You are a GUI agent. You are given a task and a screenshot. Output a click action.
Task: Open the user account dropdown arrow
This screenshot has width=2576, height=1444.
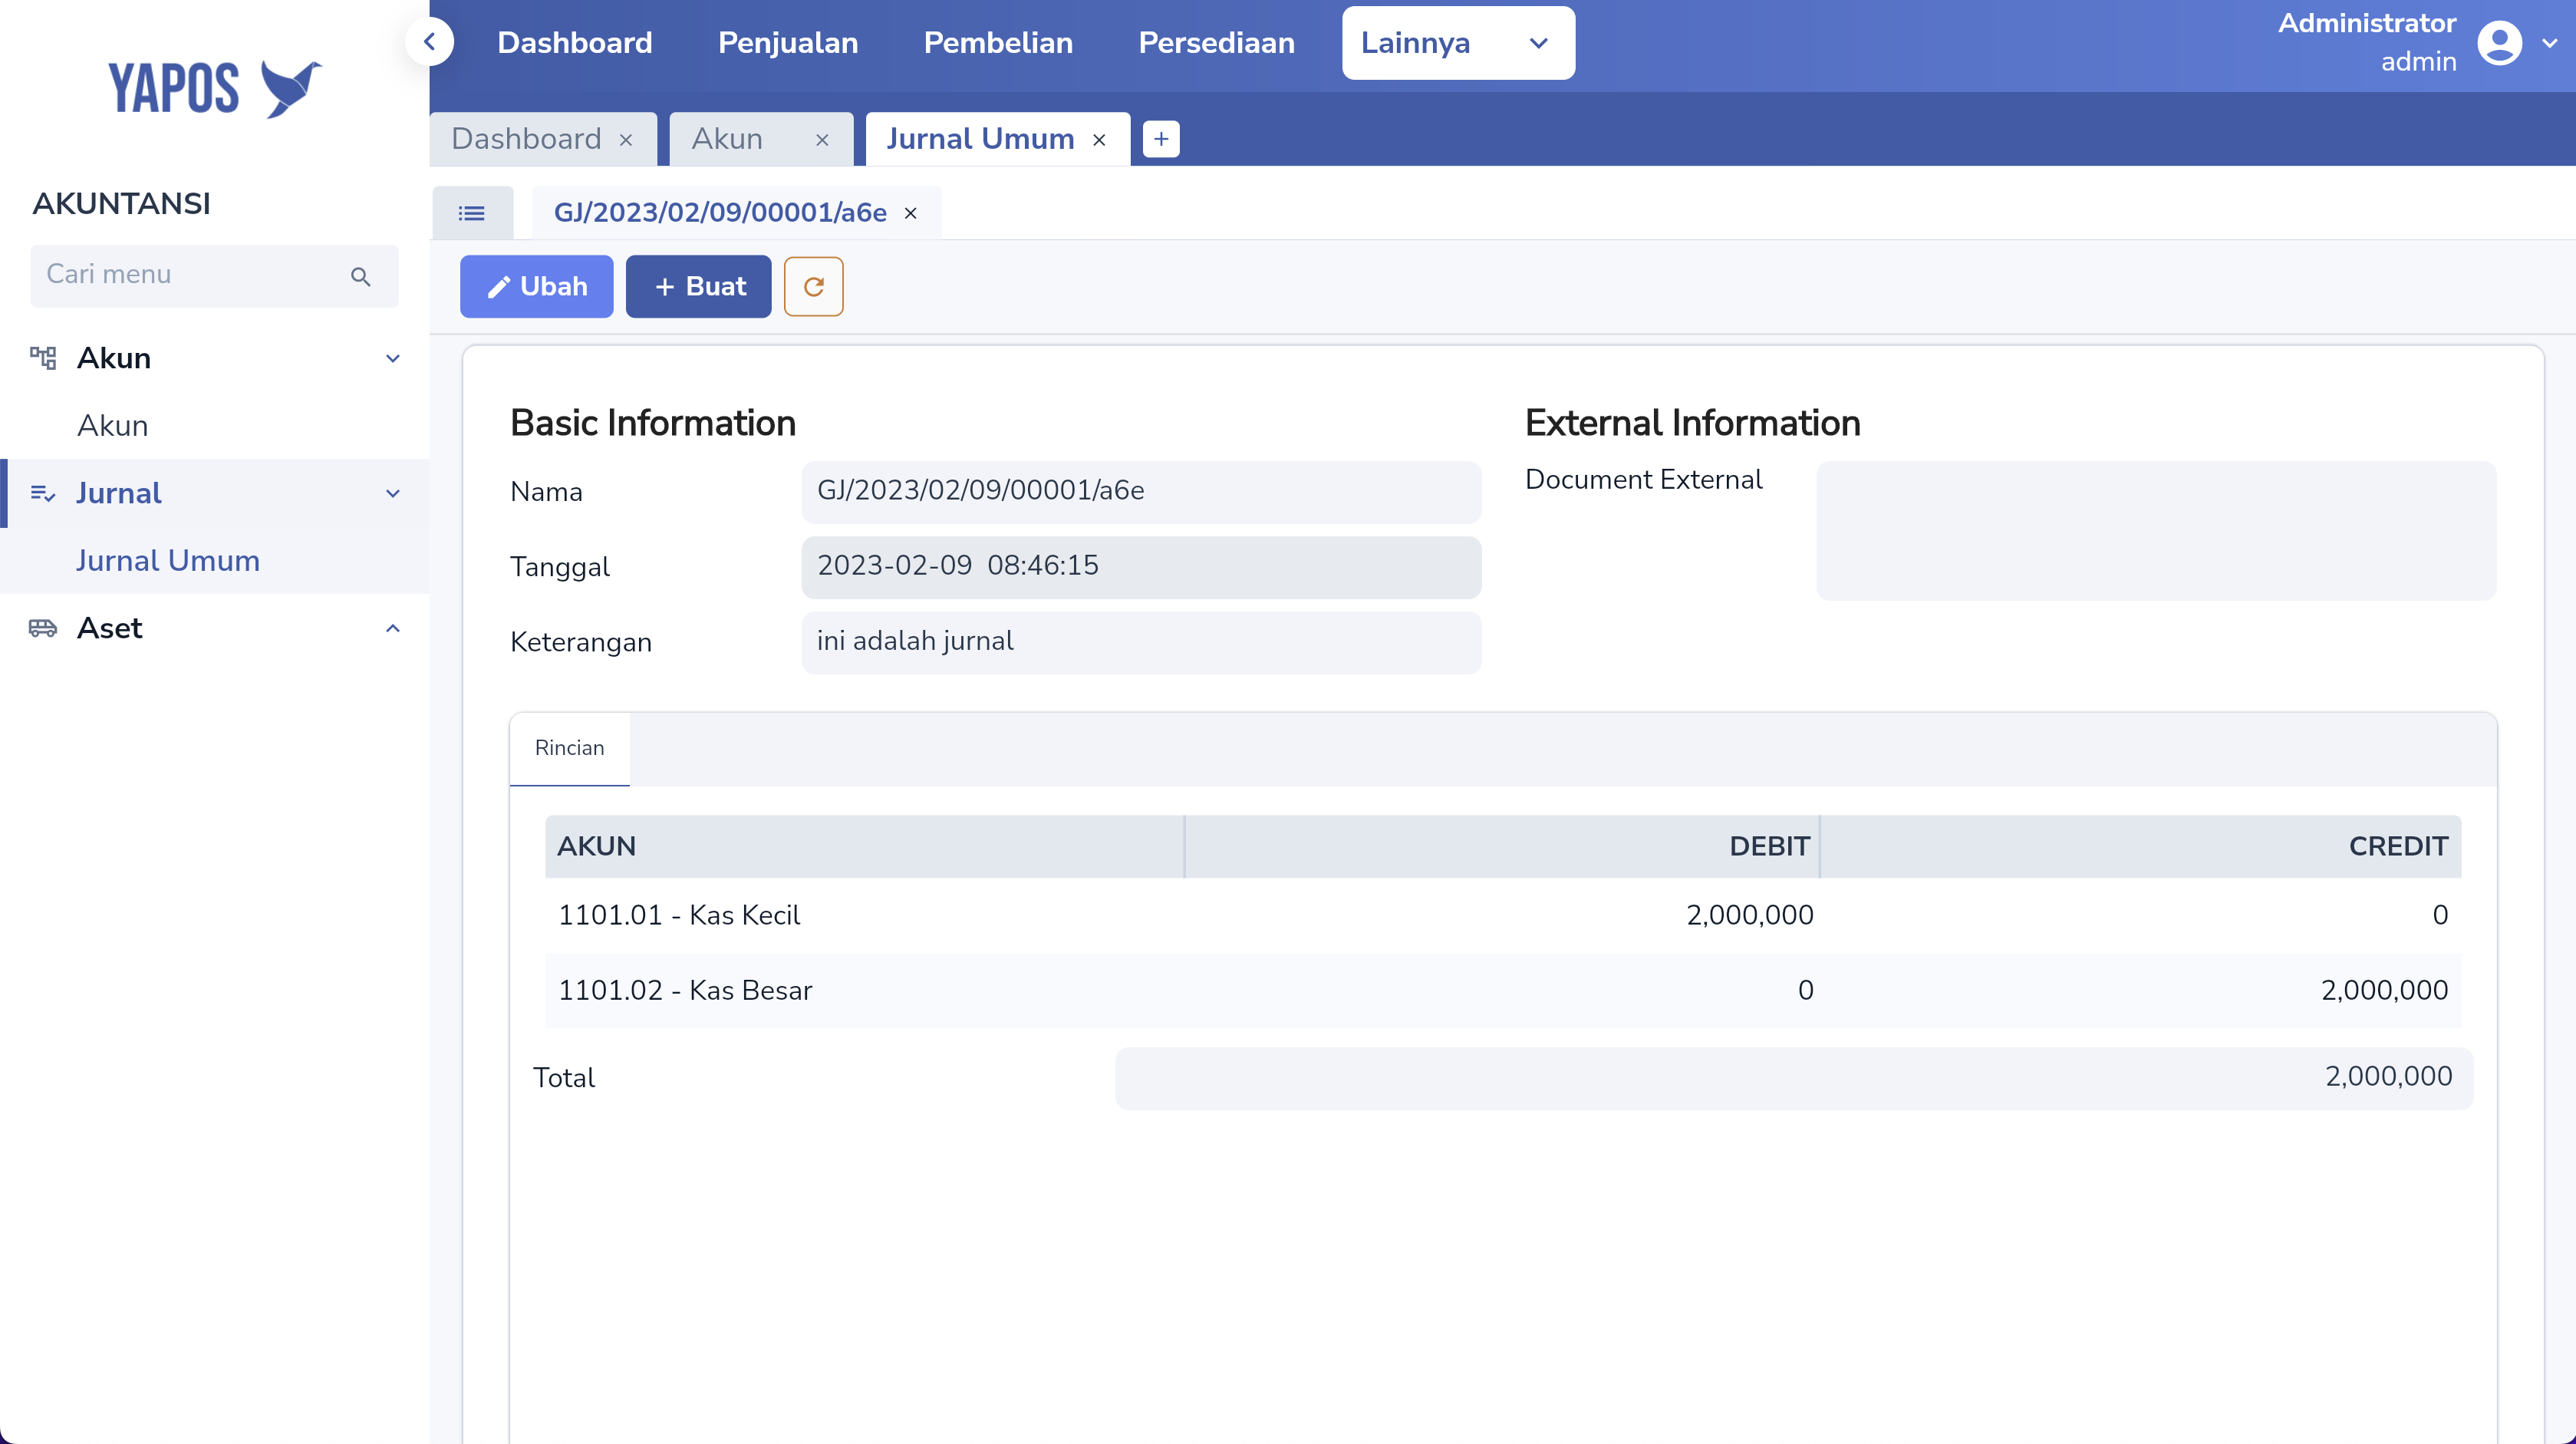(2549, 43)
